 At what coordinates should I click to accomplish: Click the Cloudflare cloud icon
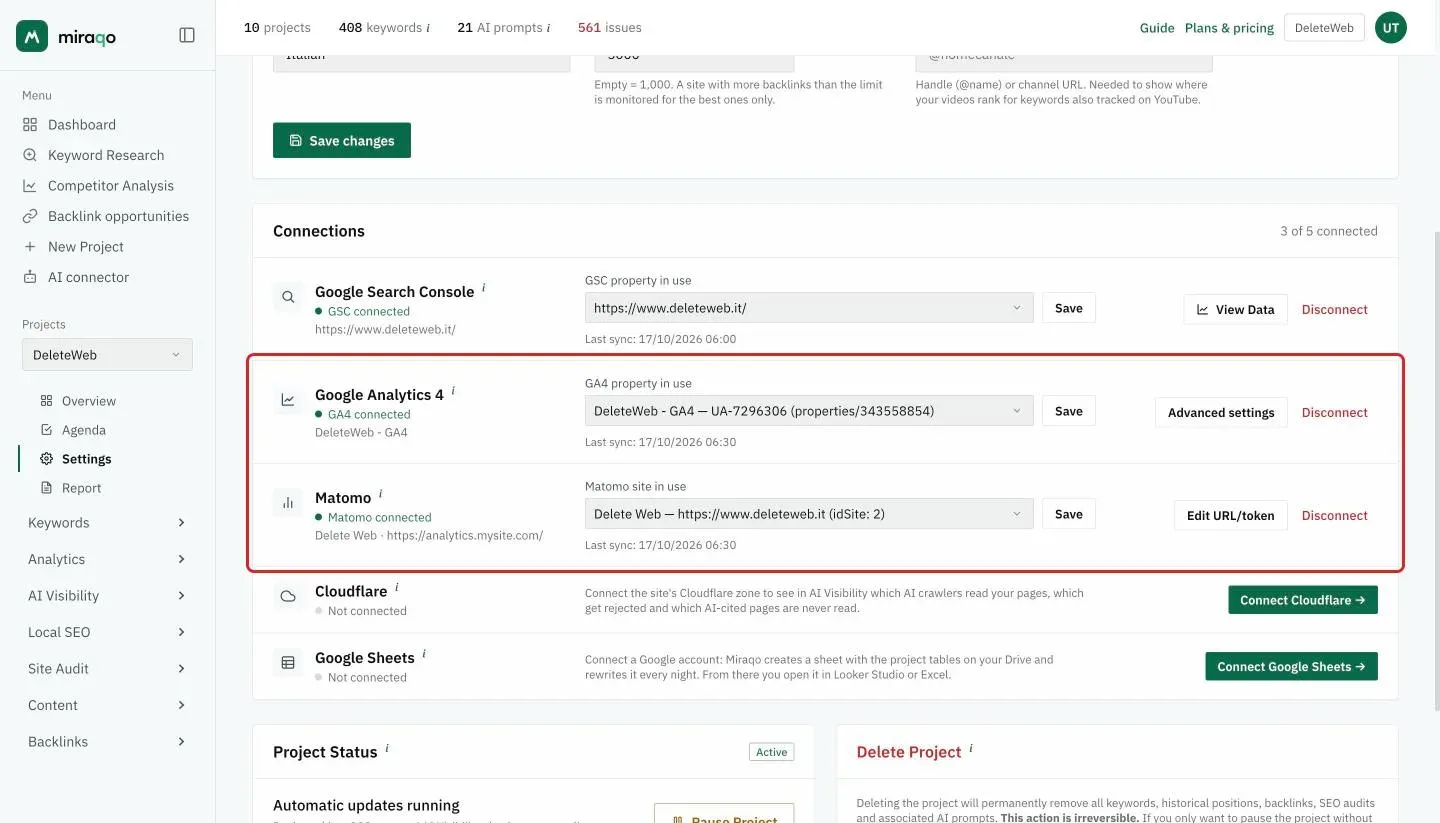[x=288, y=597]
